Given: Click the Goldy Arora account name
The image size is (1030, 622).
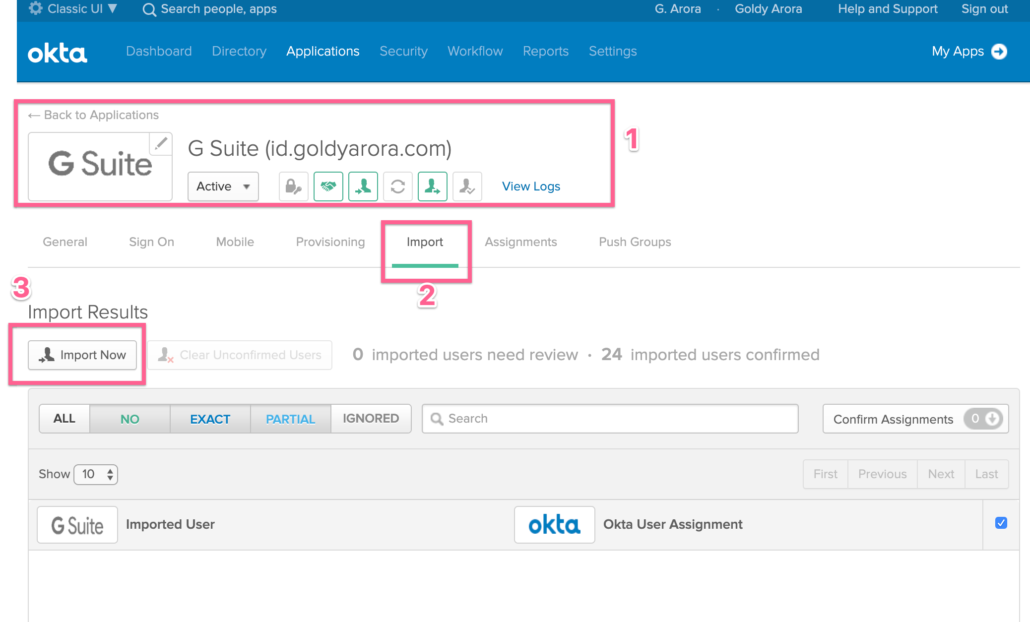Looking at the screenshot, I should click(768, 9).
